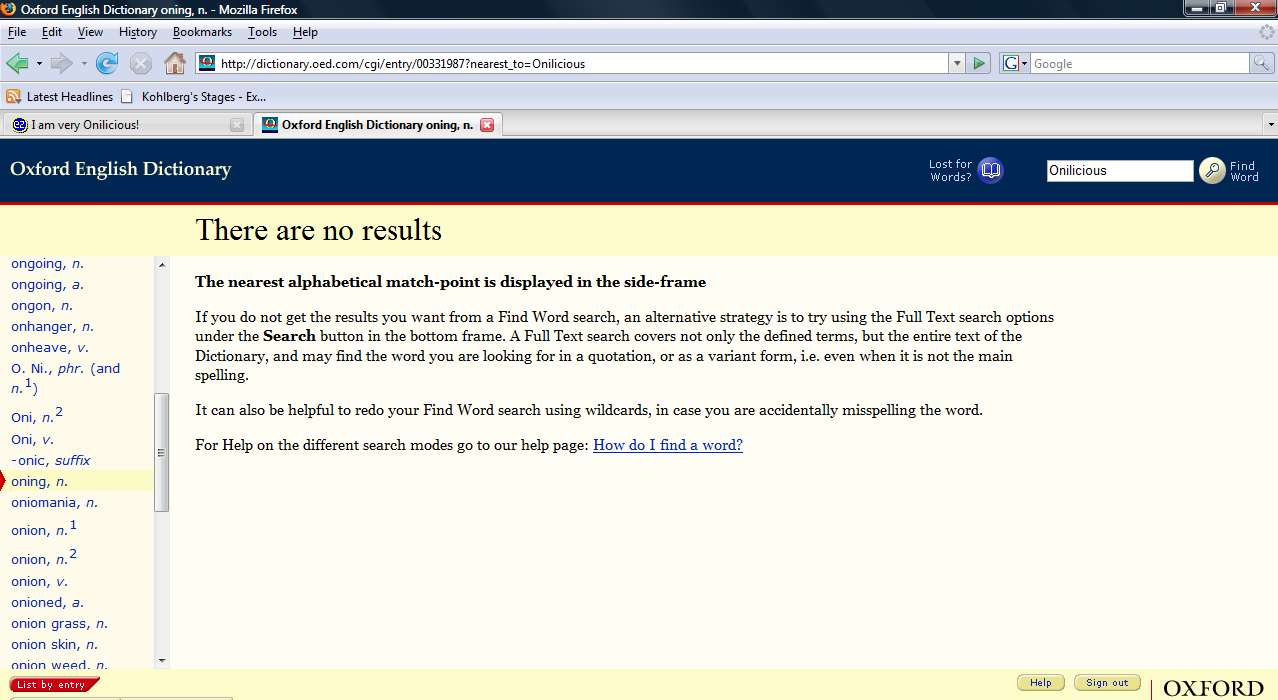
Task: Open the 'O. Ni., phr.' entry
Action: click(65, 378)
